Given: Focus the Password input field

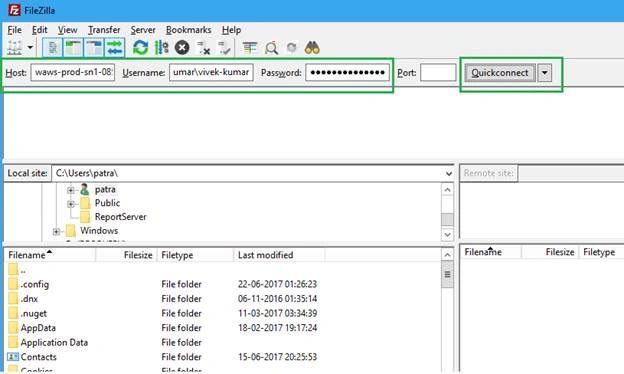Looking at the screenshot, I should pyautogui.click(x=347, y=72).
